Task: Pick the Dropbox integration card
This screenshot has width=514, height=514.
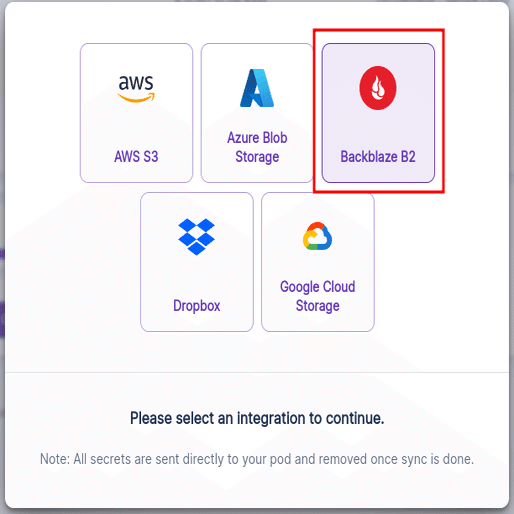Action: 197,262
